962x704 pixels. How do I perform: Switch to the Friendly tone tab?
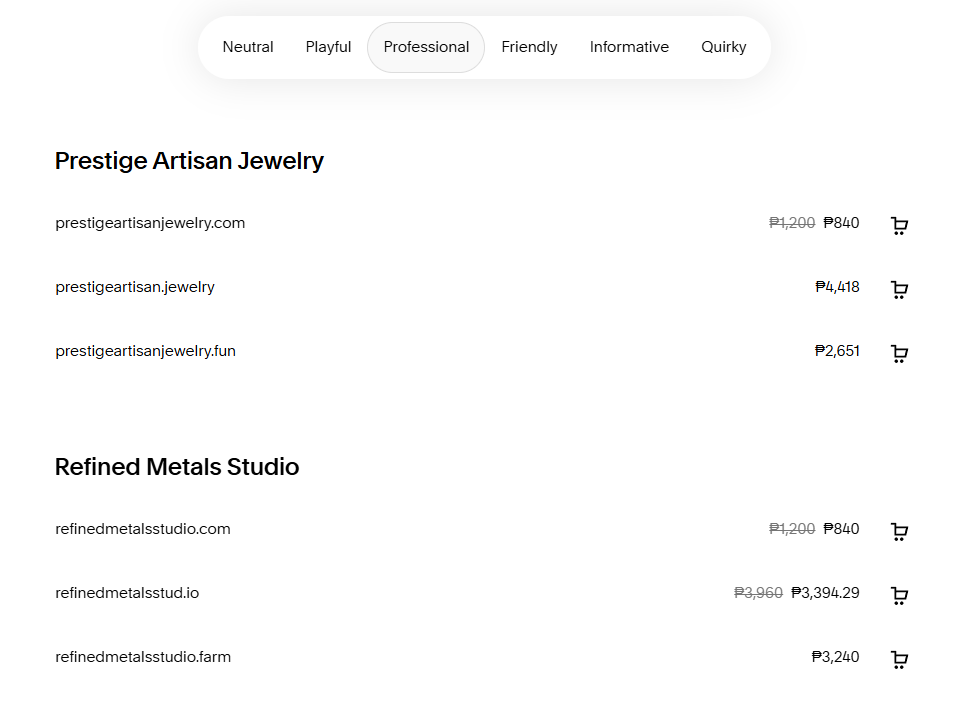(x=529, y=46)
